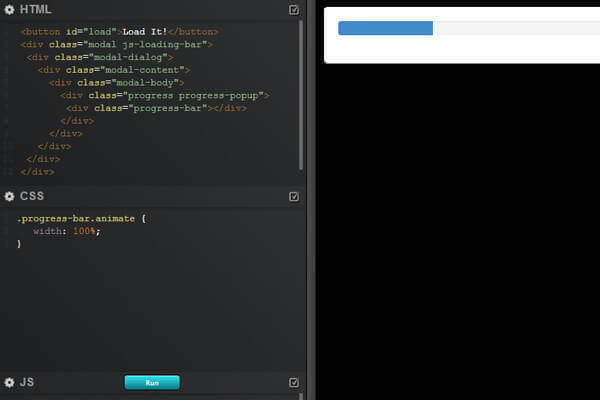Open CSS panel settings gear

click(x=9, y=196)
